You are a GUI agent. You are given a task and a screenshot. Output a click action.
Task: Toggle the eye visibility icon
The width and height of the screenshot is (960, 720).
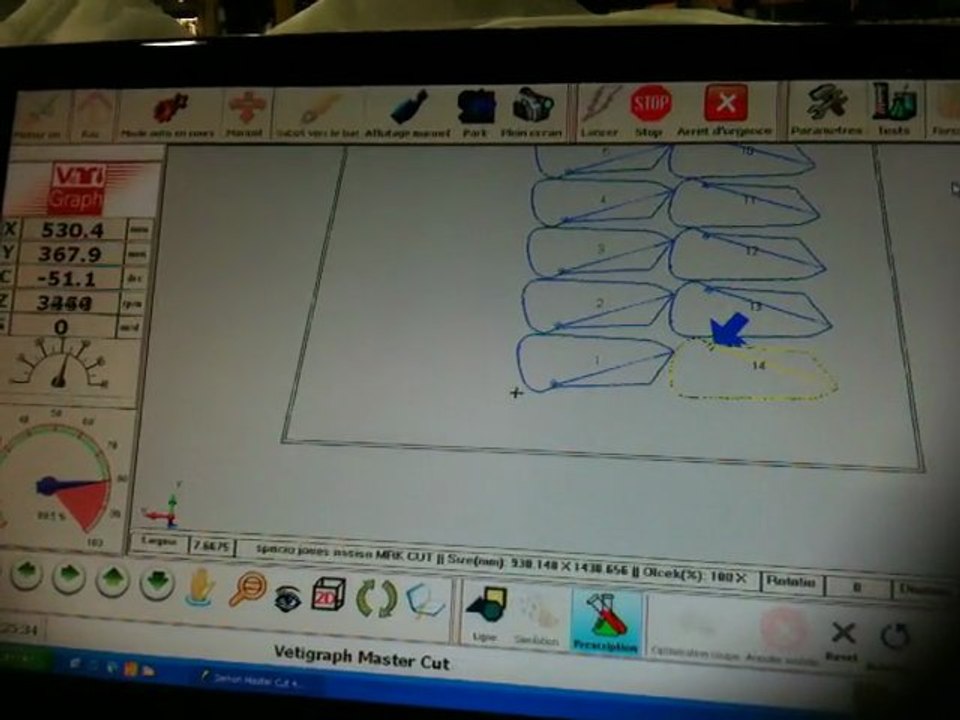[x=287, y=598]
